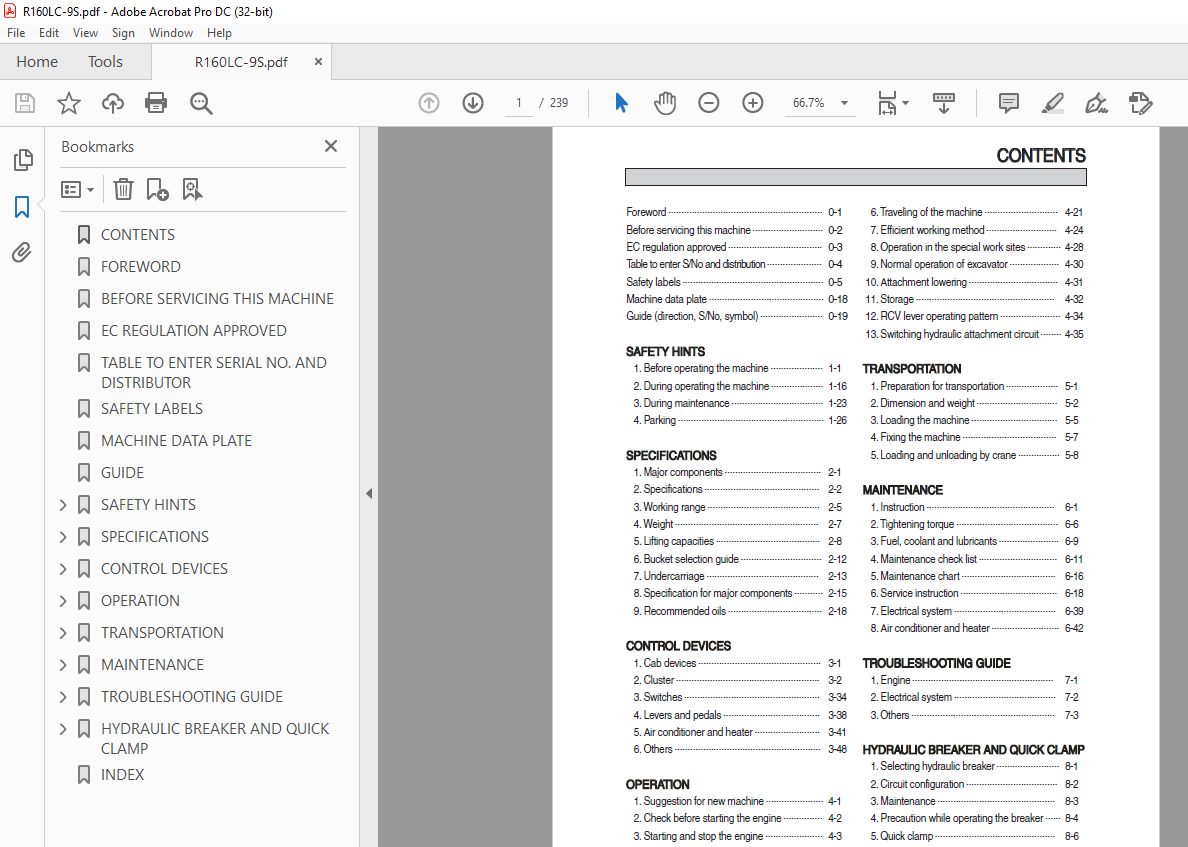Delete selected bookmark trash icon
Image resolution: width=1188 pixels, height=847 pixels.
click(x=123, y=189)
